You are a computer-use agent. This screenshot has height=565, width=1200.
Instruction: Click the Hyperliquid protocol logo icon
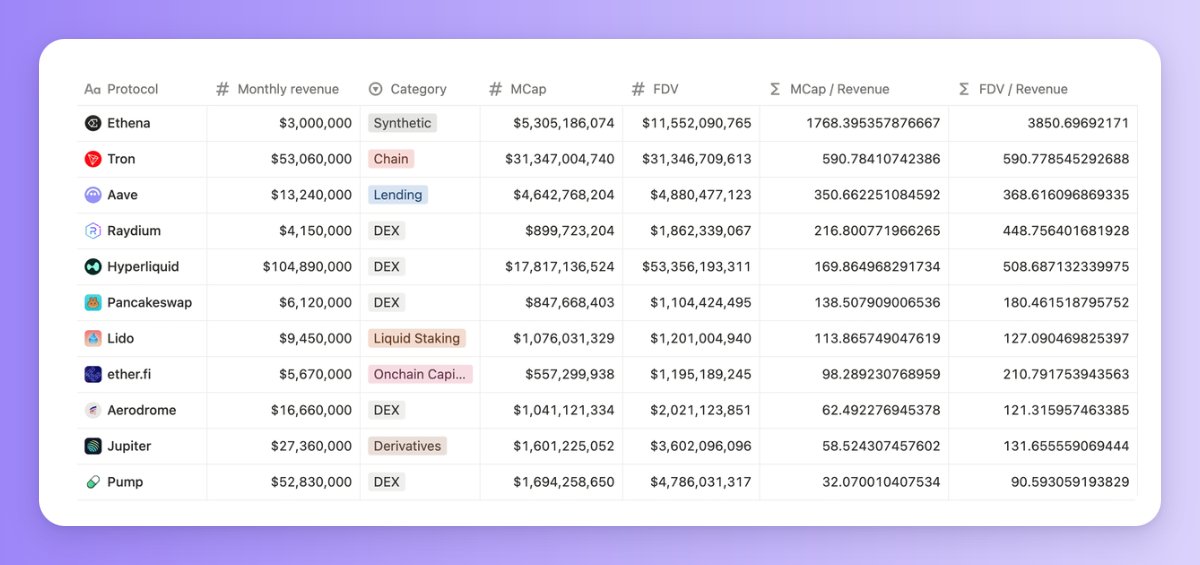click(93, 267)
